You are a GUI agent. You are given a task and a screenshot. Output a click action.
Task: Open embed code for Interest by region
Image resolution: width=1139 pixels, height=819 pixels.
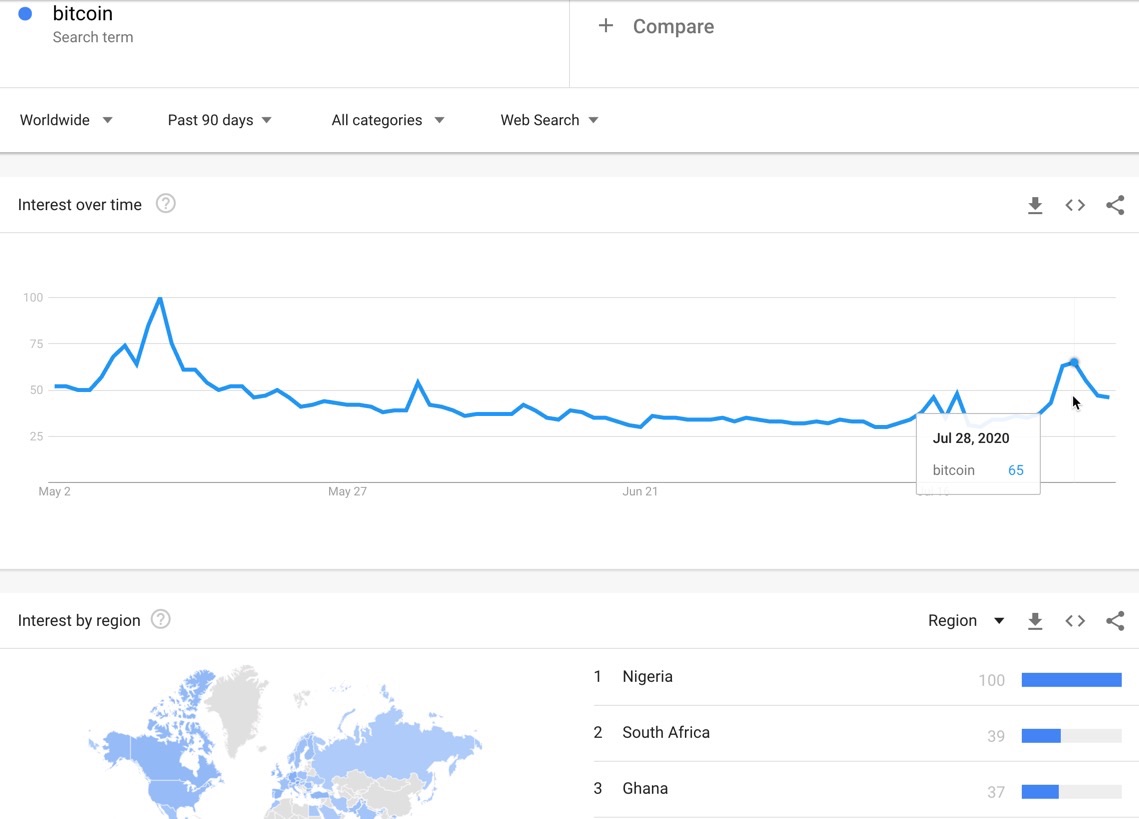tap(1075, 621)
